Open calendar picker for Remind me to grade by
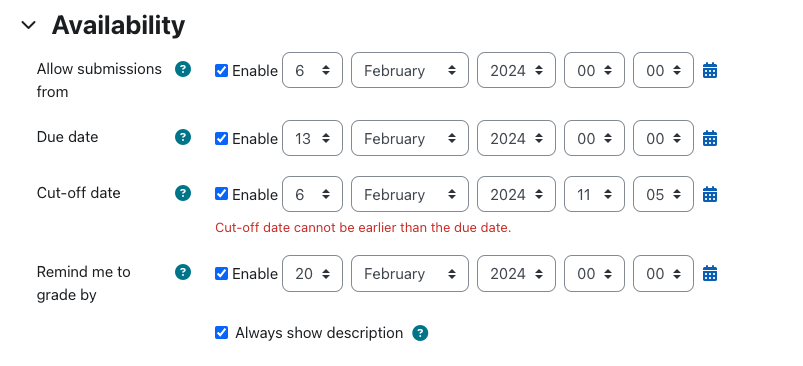The image size is (803, 366). [x=710, y=273]
